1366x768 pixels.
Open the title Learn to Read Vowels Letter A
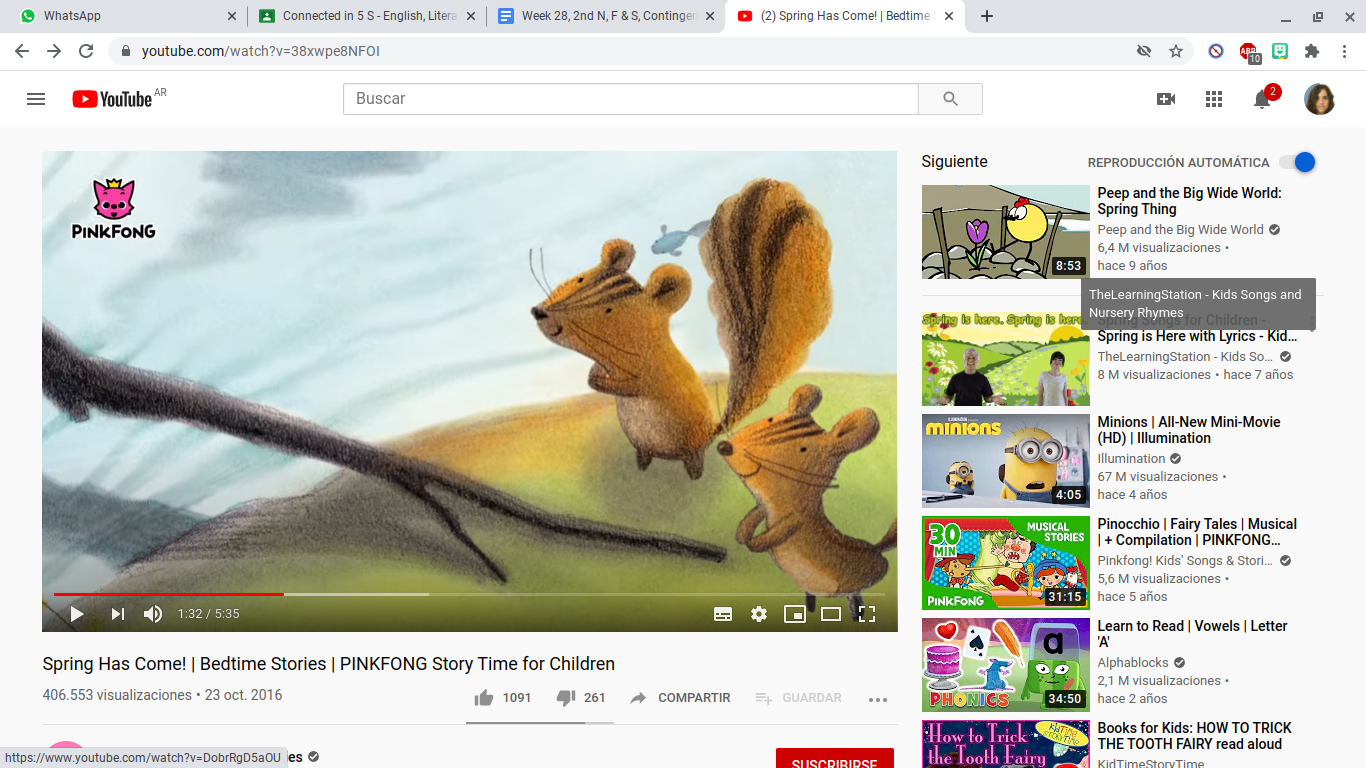1192,634
